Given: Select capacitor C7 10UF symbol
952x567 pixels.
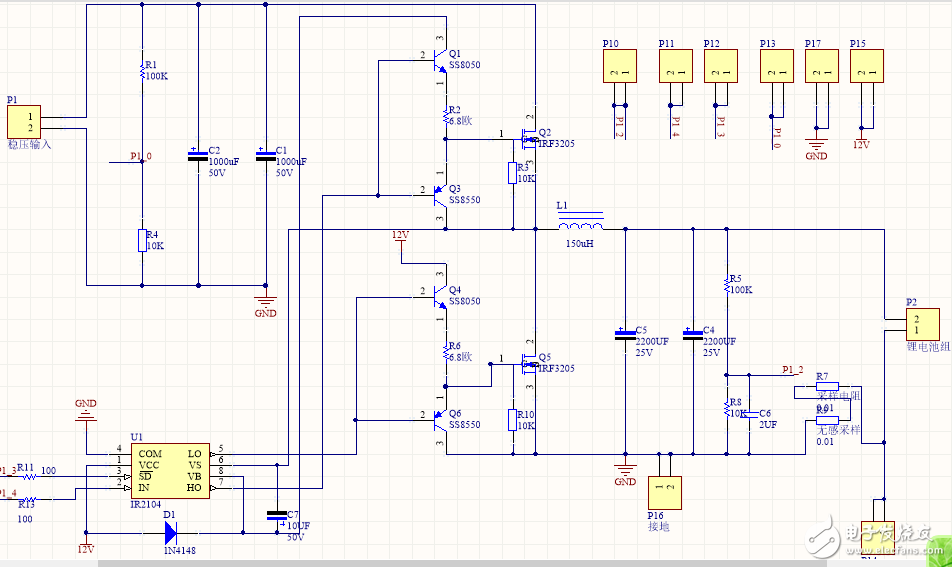Looking at the screenshot, I should click(277, 517).
